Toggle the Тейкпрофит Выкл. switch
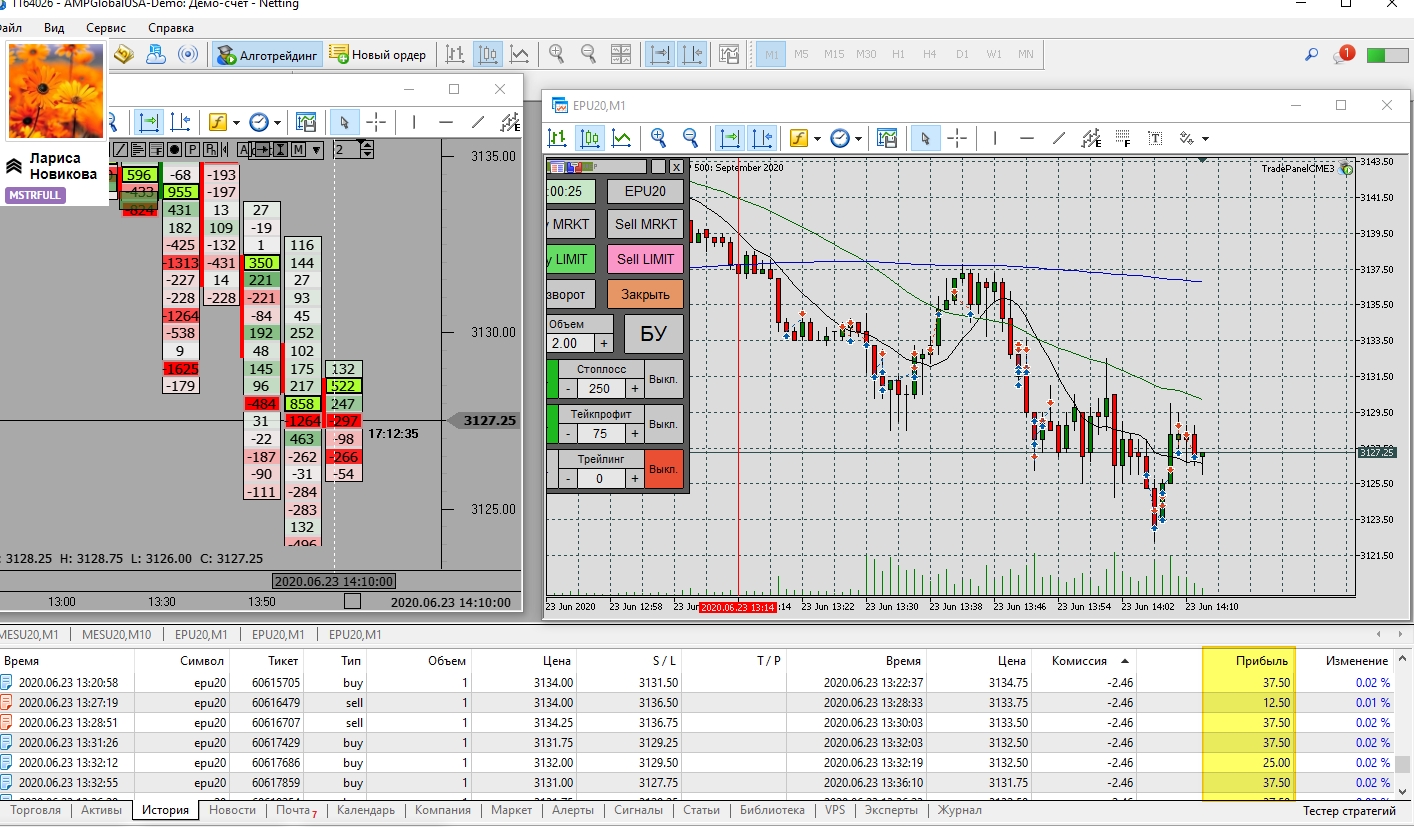This screenshot has width=1414, height=827. point(664,424)
